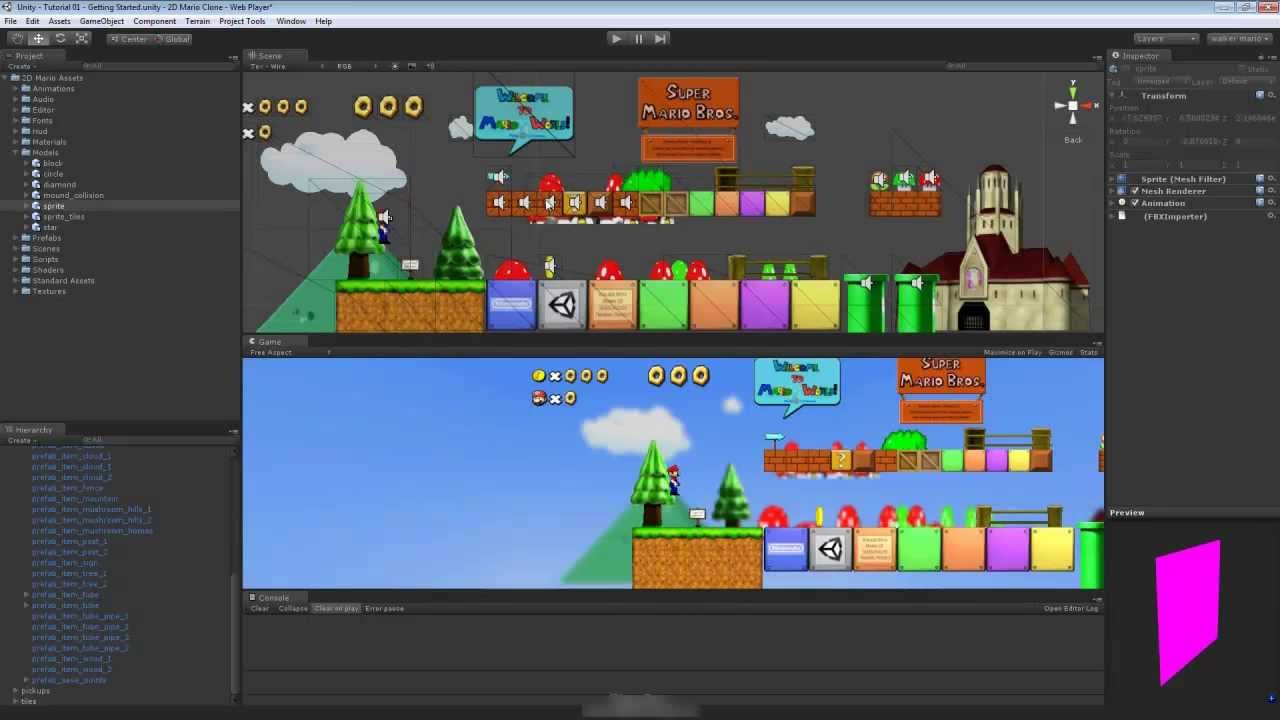The width and height of the screenshot is (1280, 720).
Task: Toggle scene audio icon in Scene toolbar
Action: point(431,66)
